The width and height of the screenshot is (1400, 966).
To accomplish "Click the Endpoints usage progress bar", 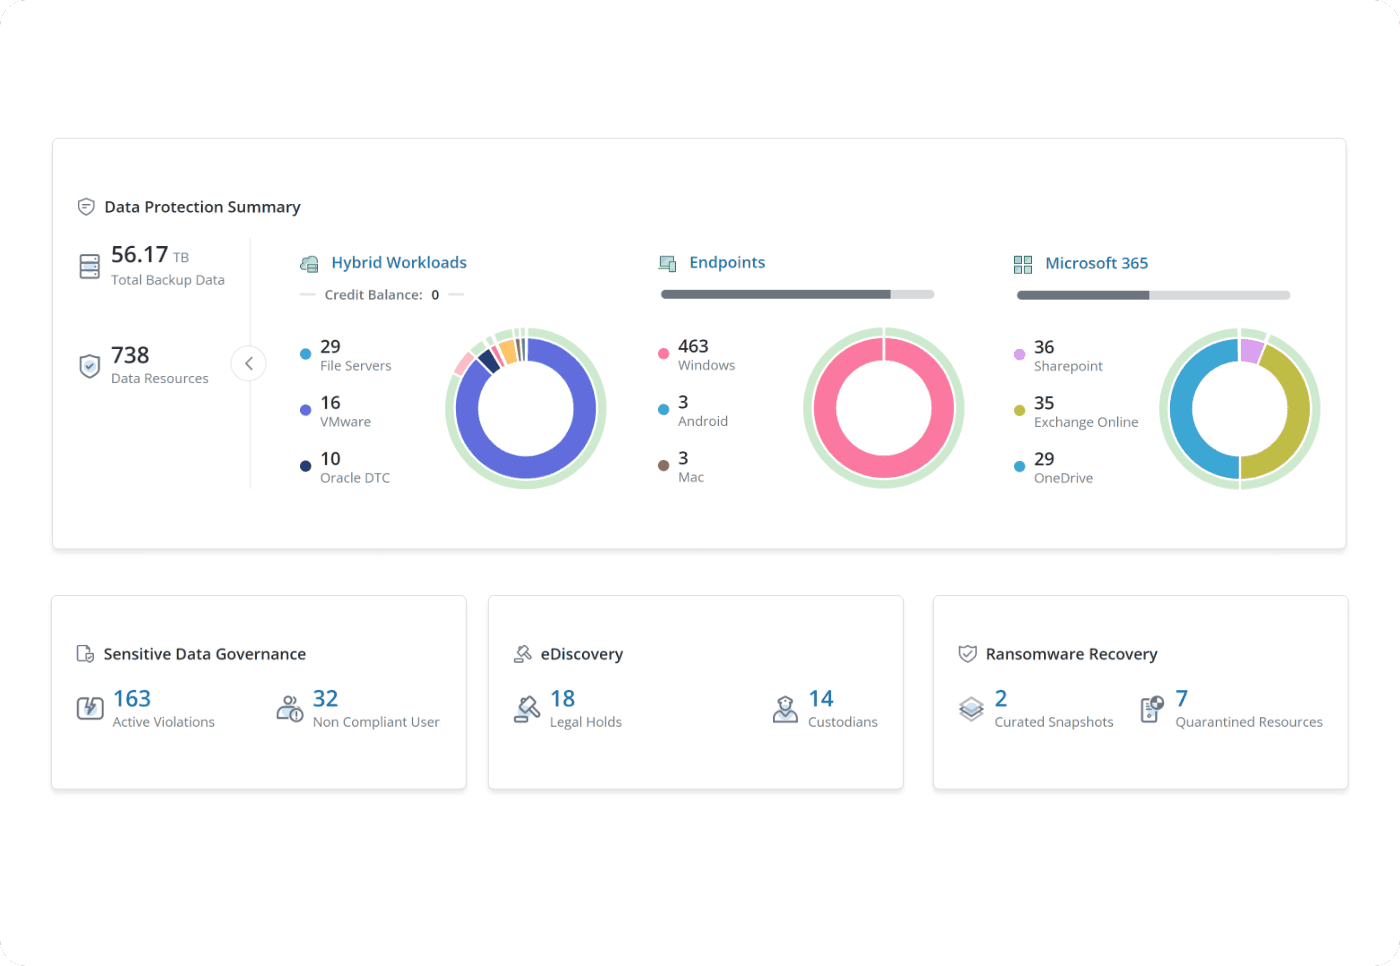I will pos(797,295).
